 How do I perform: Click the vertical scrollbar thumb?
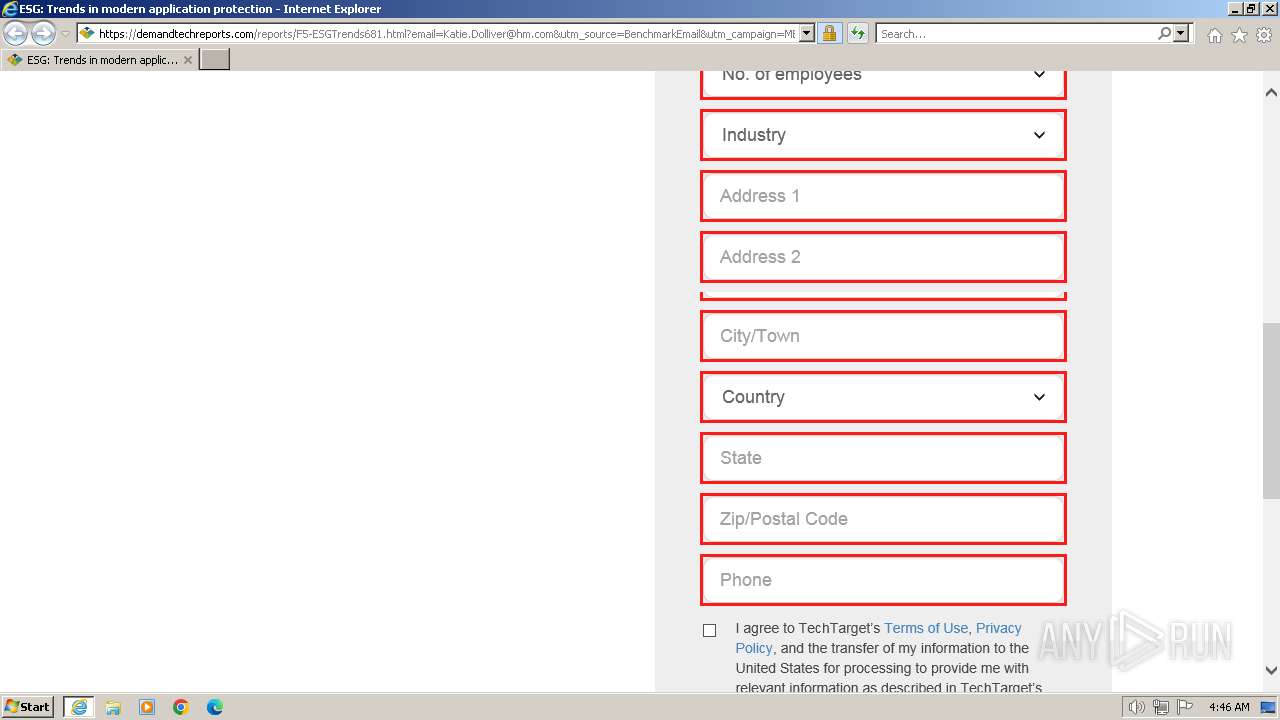pyautogui.click(x=1271, y=411)
